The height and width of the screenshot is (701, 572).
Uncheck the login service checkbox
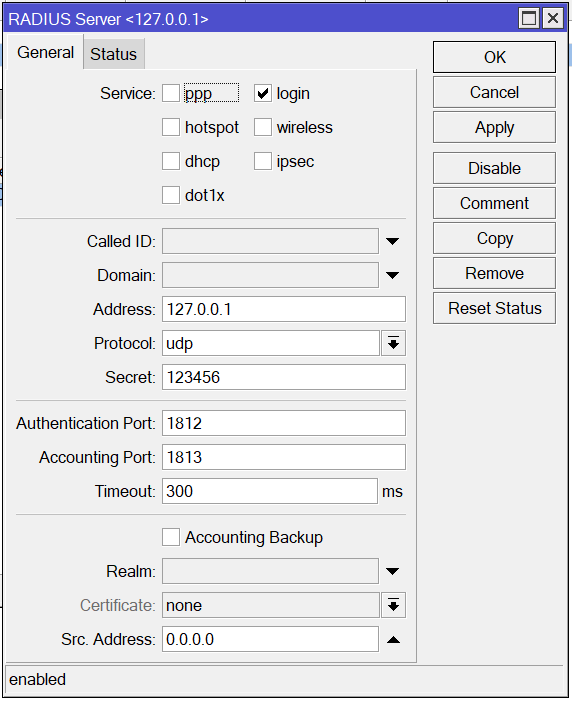(263, 93)
